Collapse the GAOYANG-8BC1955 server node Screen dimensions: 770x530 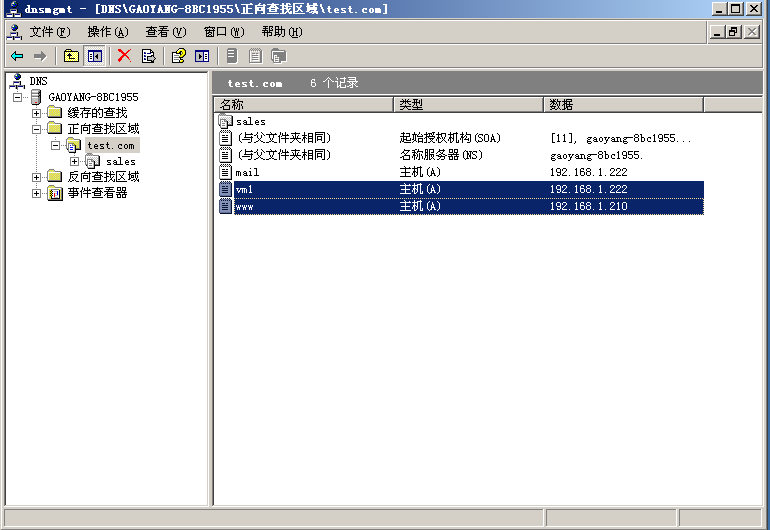coord(18,97)
